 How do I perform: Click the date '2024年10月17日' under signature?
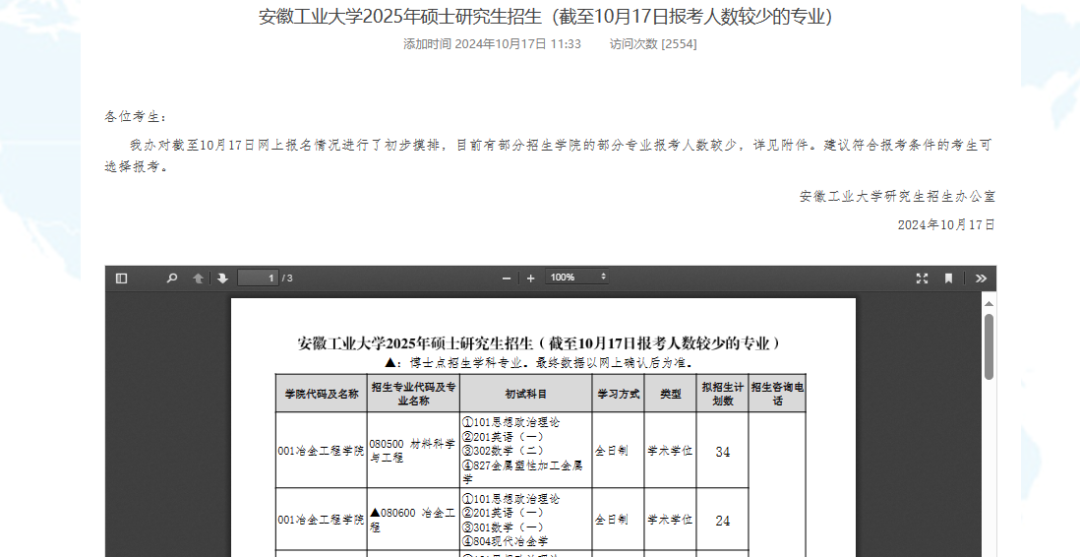click(x=946, y=224)
